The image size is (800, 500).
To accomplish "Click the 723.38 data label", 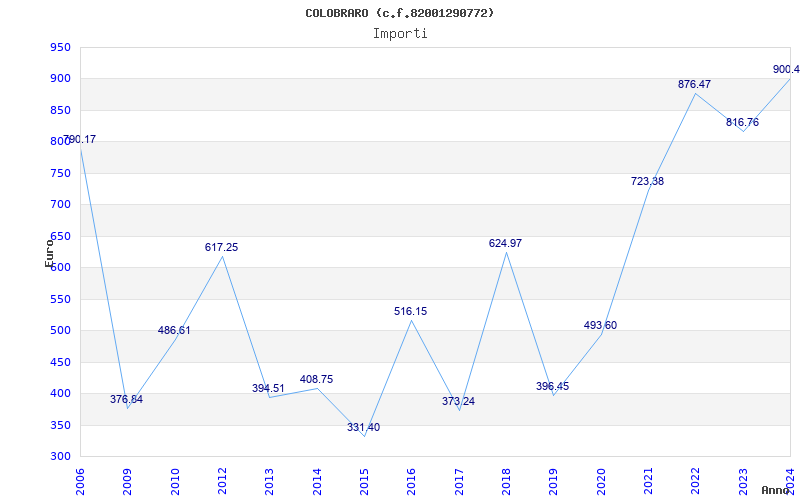I will 647,181.
